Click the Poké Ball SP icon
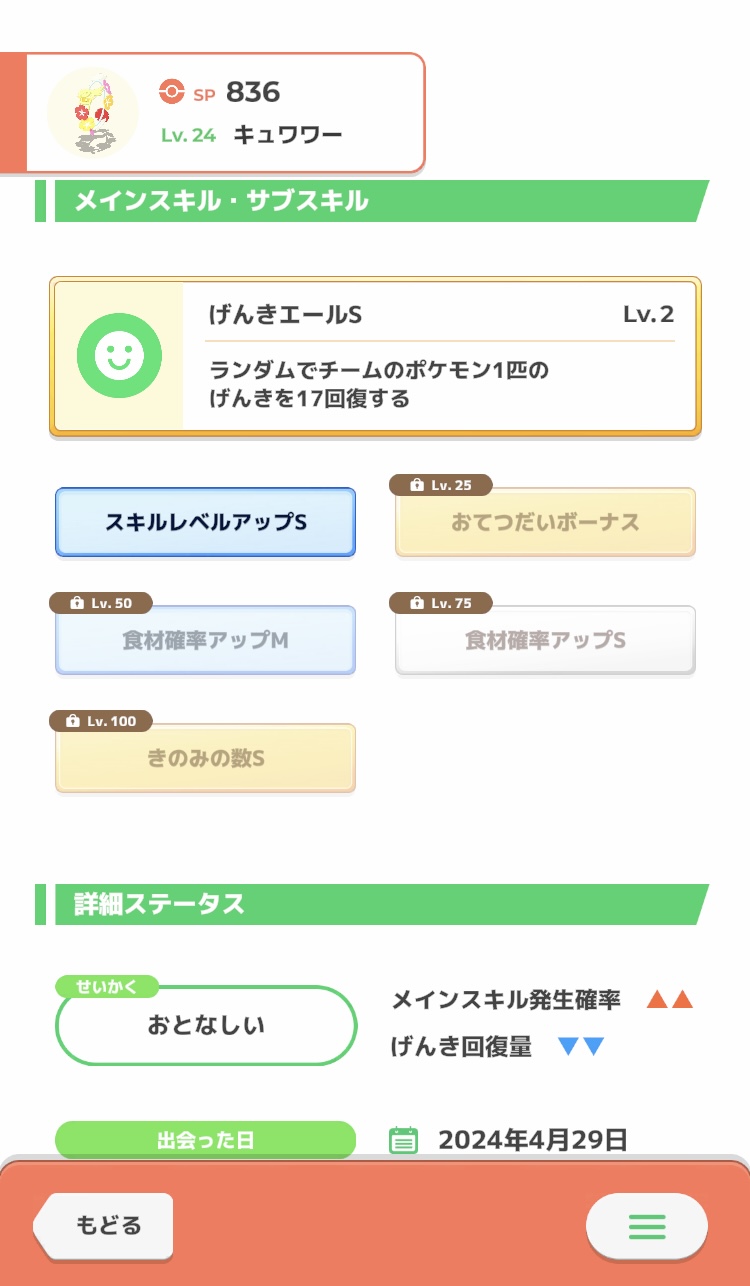The width and height of the screenshot is (750, 1286). point(172,93)
